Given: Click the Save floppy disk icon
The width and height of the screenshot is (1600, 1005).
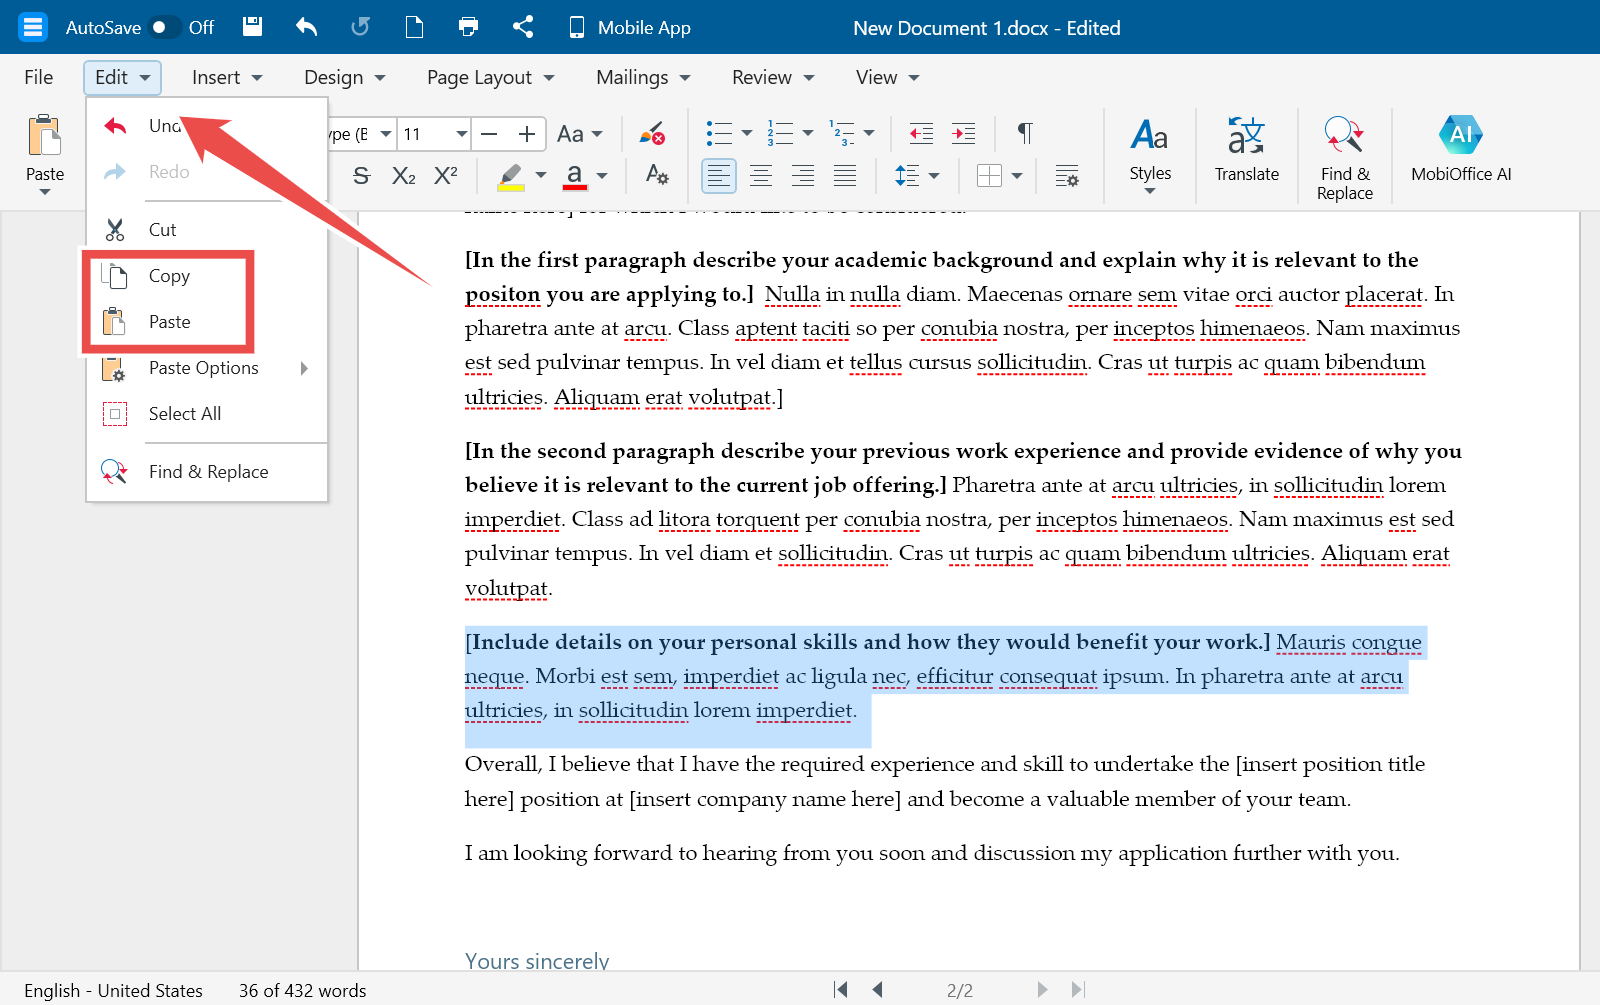Looking at the screenshot, I should coord(253,27).
